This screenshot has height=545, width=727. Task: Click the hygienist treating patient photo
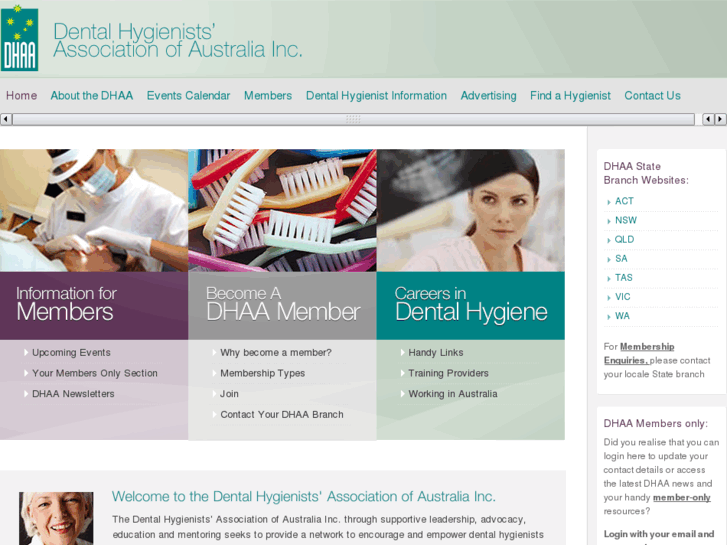click(94, 211)
